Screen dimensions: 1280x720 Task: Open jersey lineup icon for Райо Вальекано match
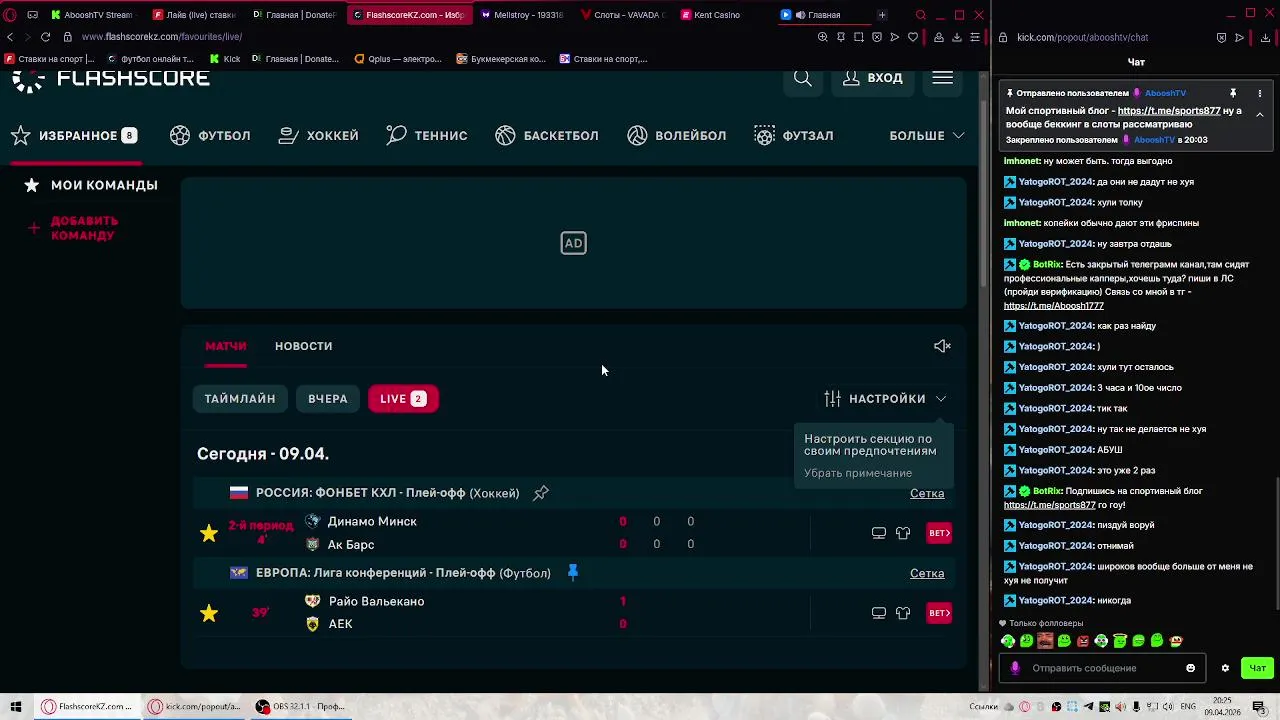(903, 613)
